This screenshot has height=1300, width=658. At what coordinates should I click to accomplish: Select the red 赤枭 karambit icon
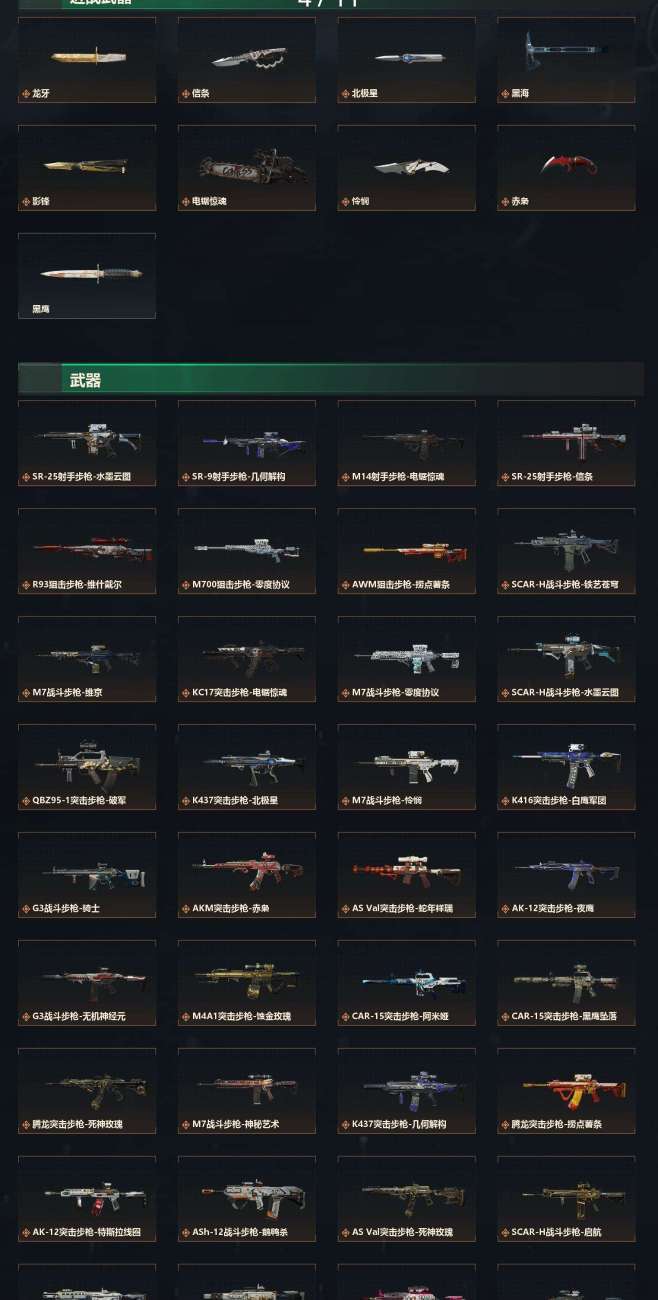[566, 168]
